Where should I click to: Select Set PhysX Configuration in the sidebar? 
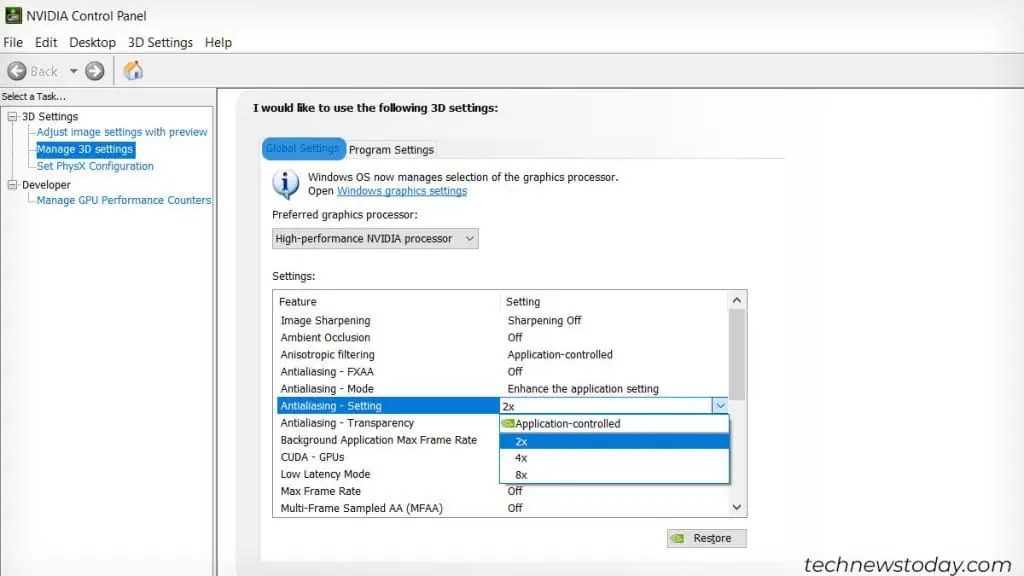tap(93, 166)
